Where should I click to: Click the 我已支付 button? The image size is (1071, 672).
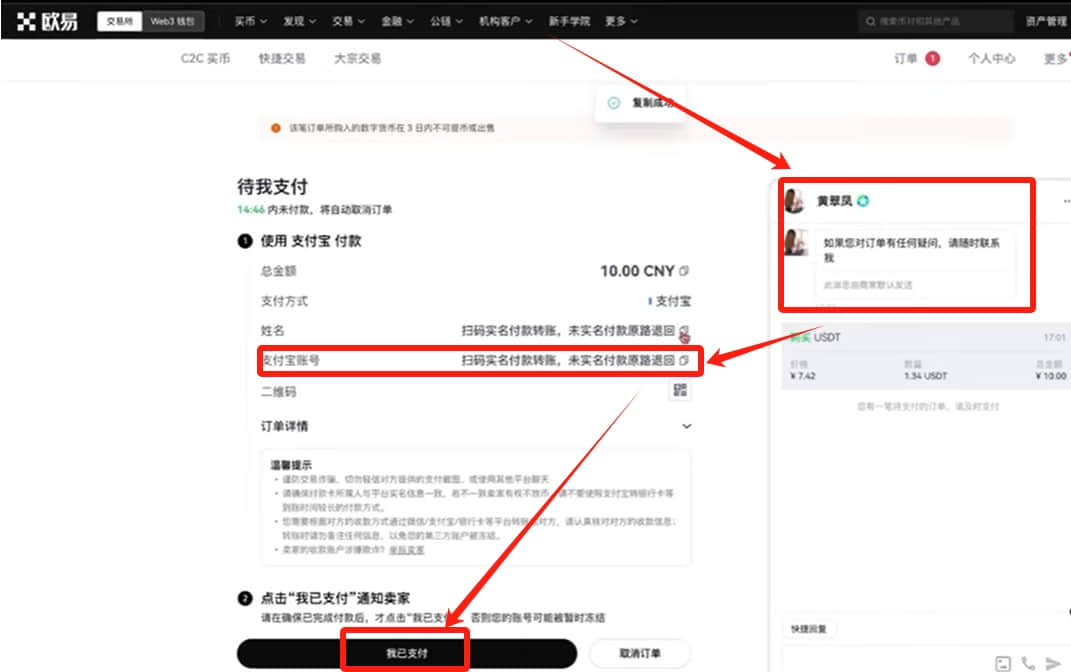(x=406, y=654)
